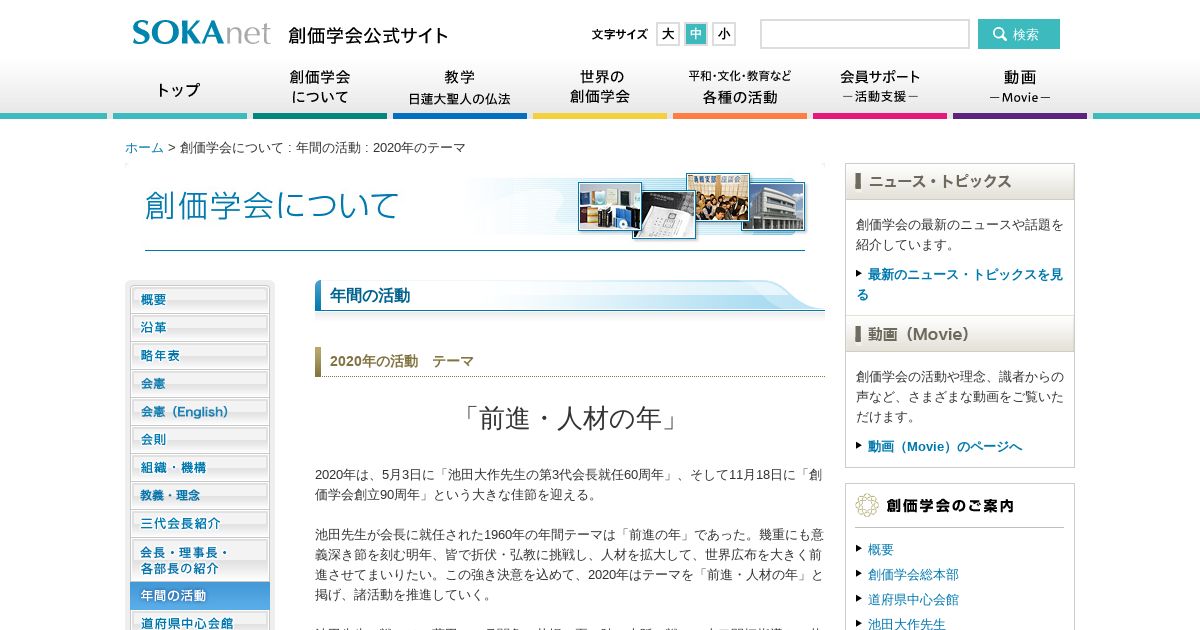The image size is (1200, 630).
Task: Open 道府県中心会館 link in ご案内 panel
Action: pyautogui.click(x=913, y=599)
